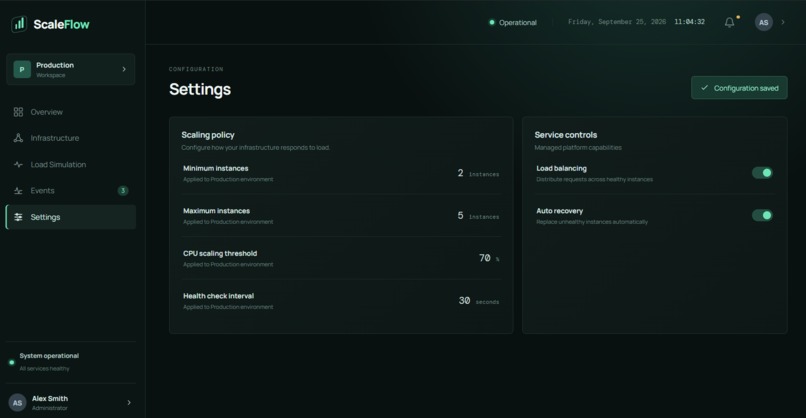Image resolution: width=806 pixels, height=418 pixels.
Task: Click the Infrastructure nodes icon
Action: 19,138
